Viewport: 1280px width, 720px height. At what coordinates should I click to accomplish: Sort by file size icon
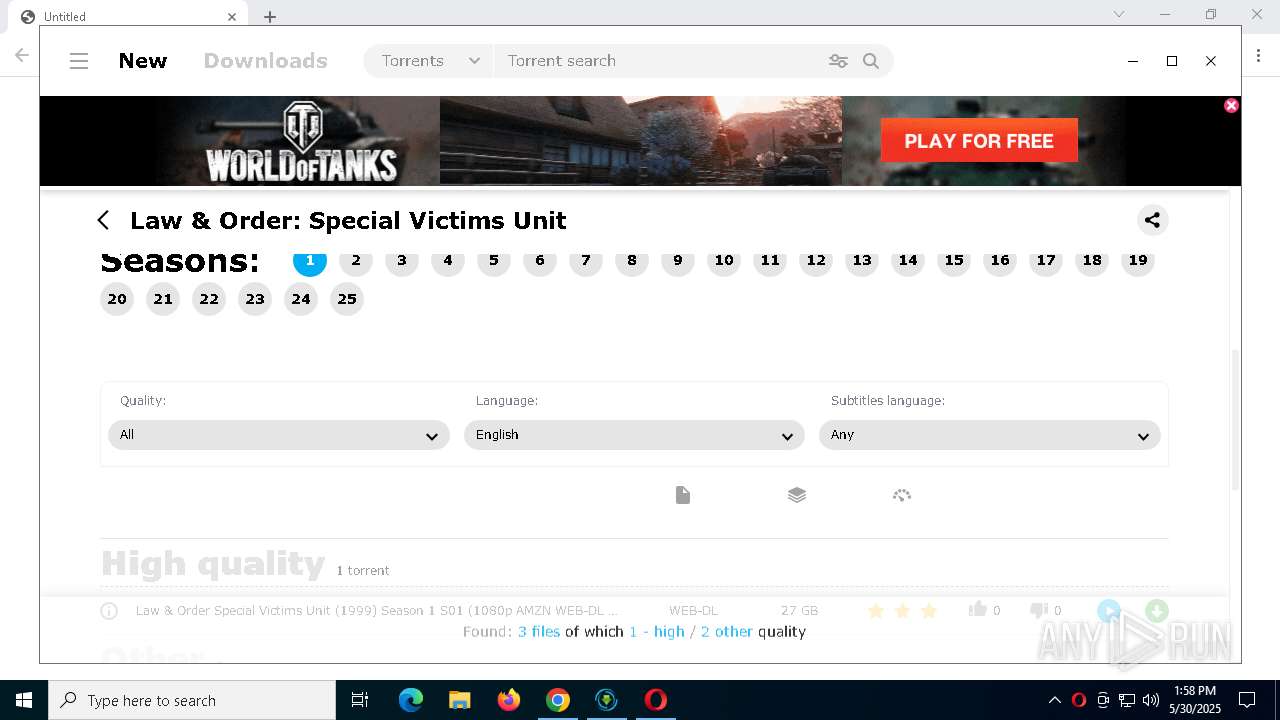(x=683, y=495)
